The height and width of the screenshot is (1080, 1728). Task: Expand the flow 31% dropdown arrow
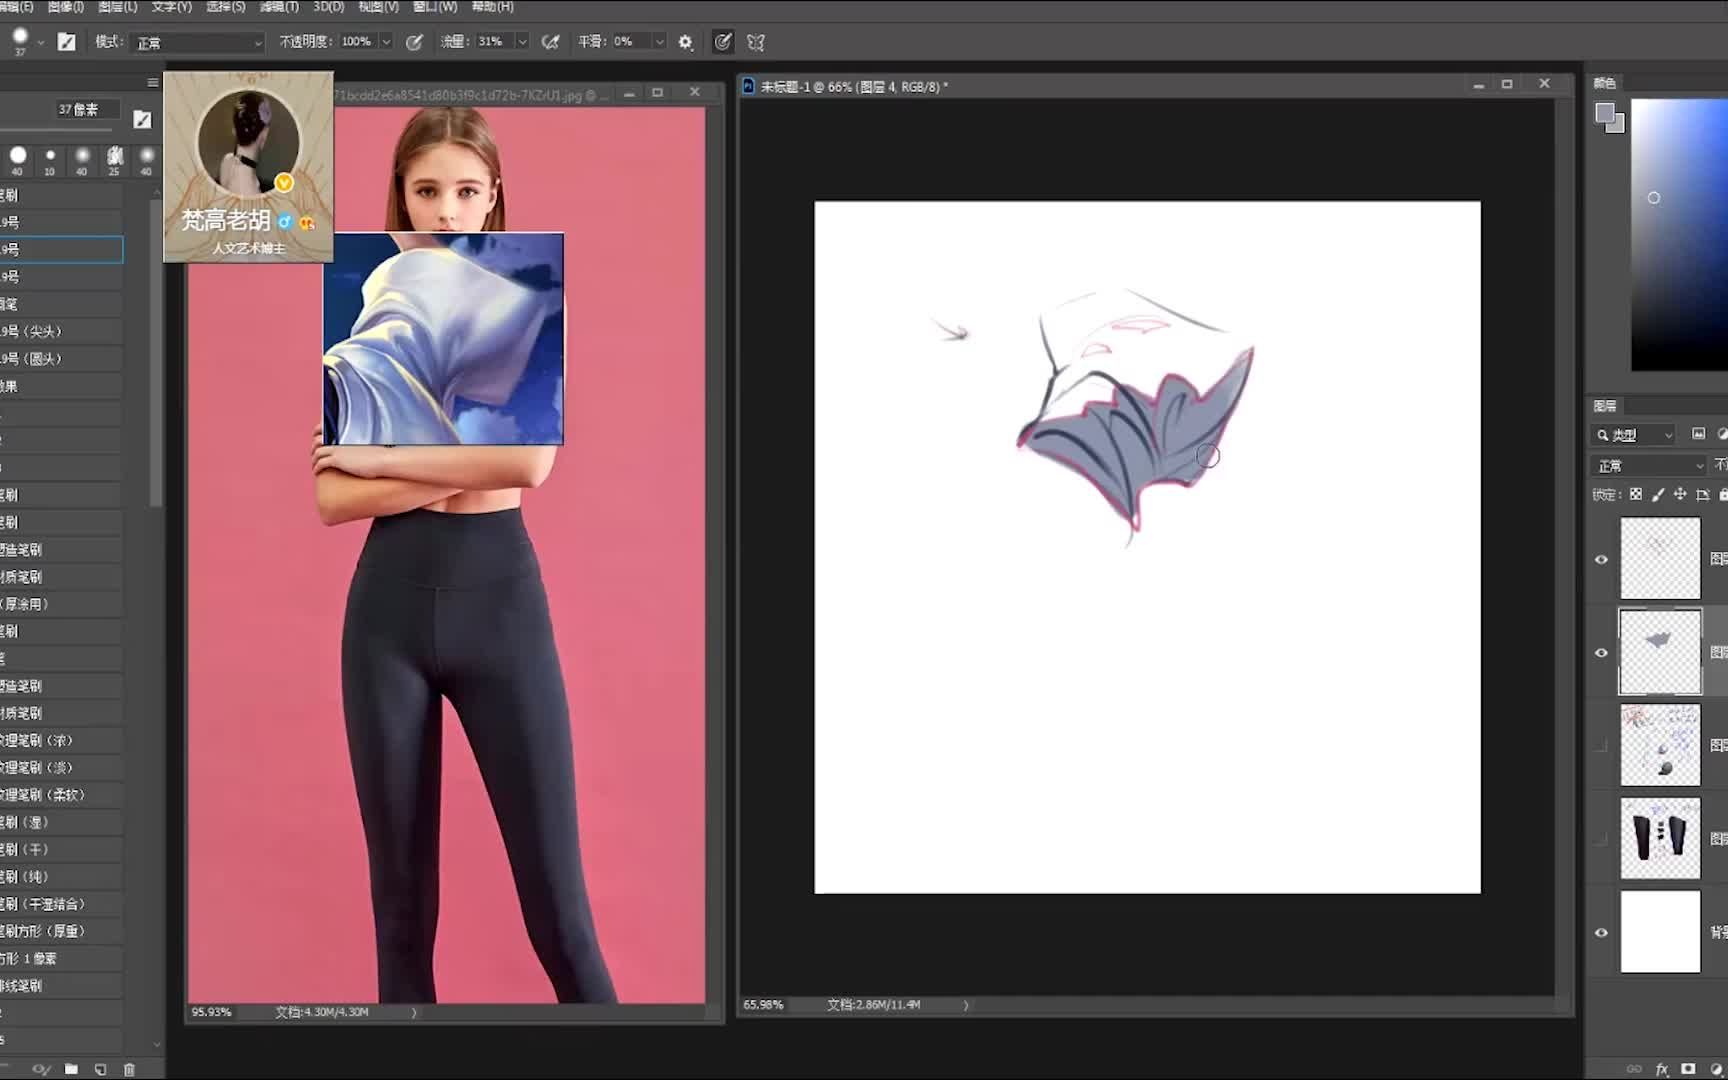tap(522, 42)
